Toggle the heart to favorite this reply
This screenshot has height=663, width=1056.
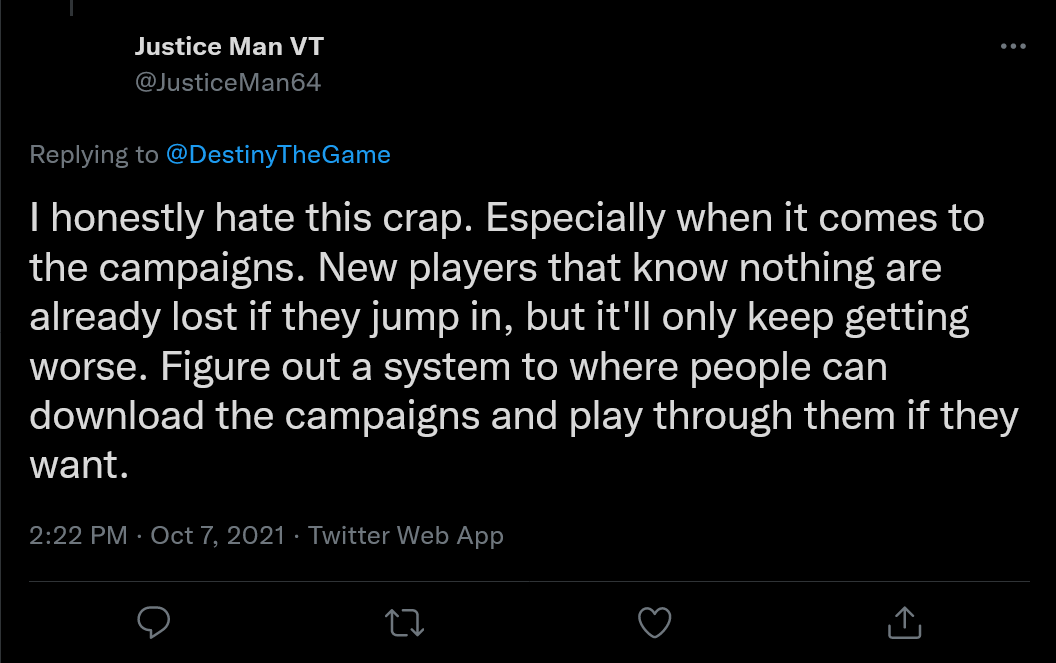coord(655,622)
